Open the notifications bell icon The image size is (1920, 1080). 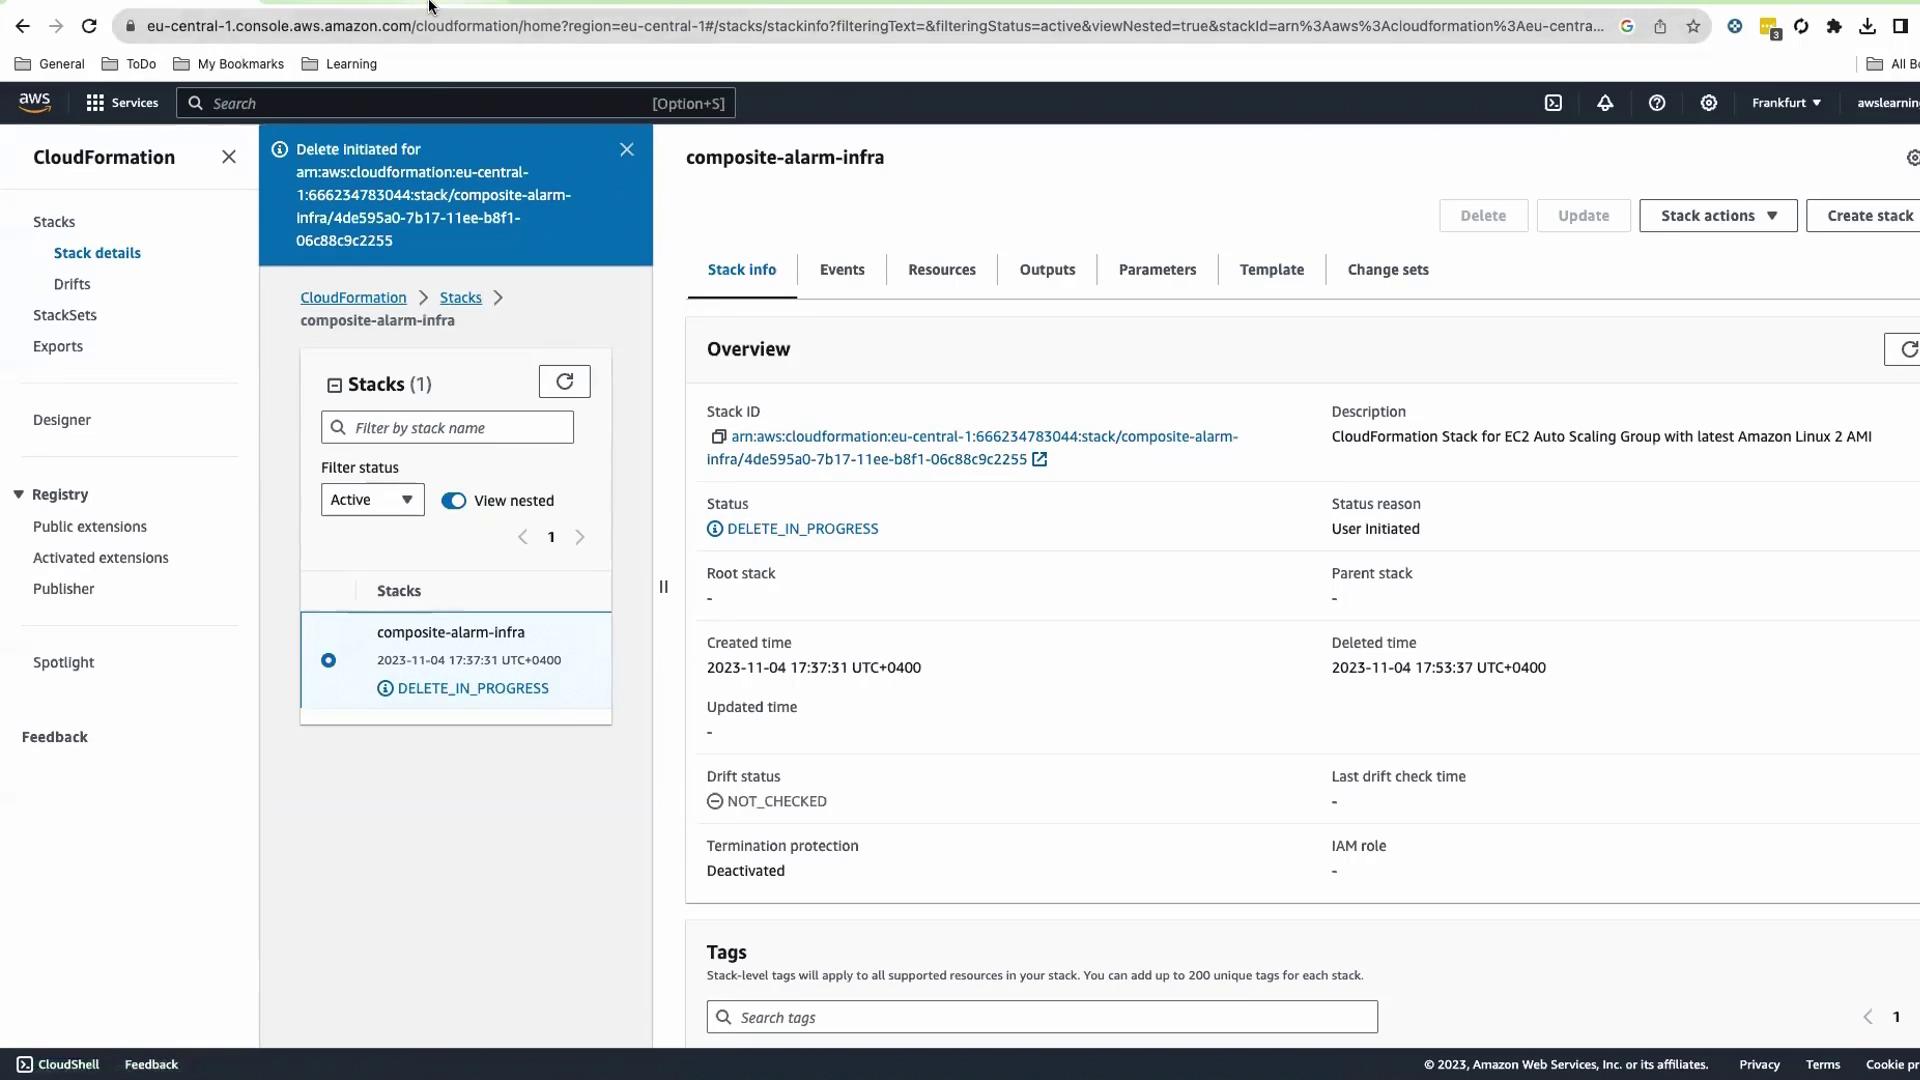(1605, 103)
